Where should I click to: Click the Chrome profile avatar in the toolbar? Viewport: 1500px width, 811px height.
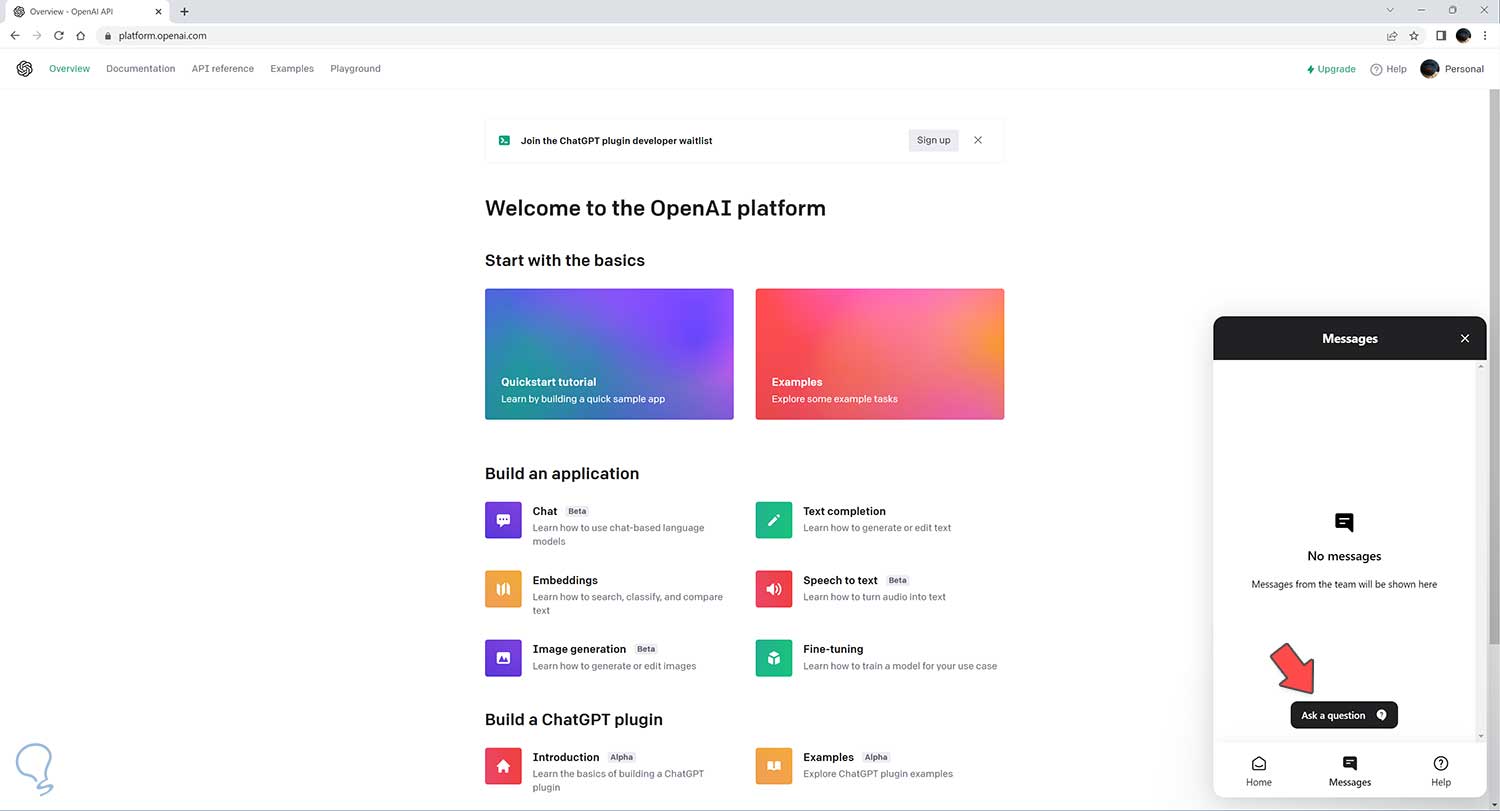tap(1463, 35)
